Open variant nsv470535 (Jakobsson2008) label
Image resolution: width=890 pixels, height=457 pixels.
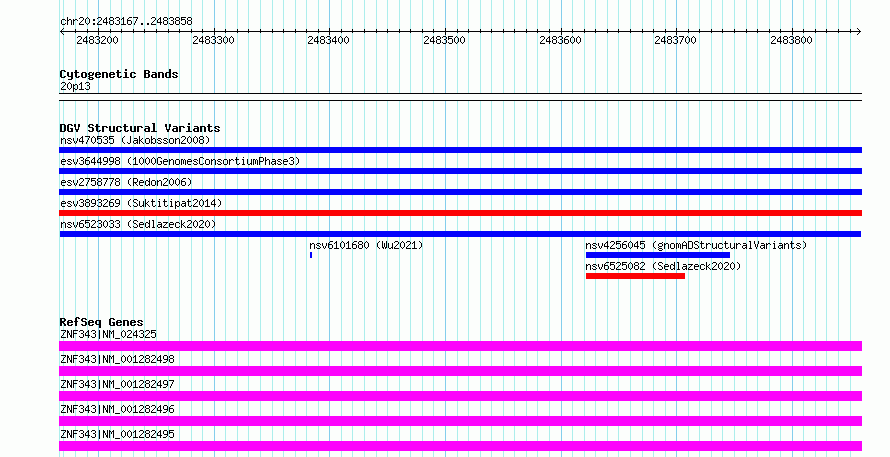click(x=135, y=140)
